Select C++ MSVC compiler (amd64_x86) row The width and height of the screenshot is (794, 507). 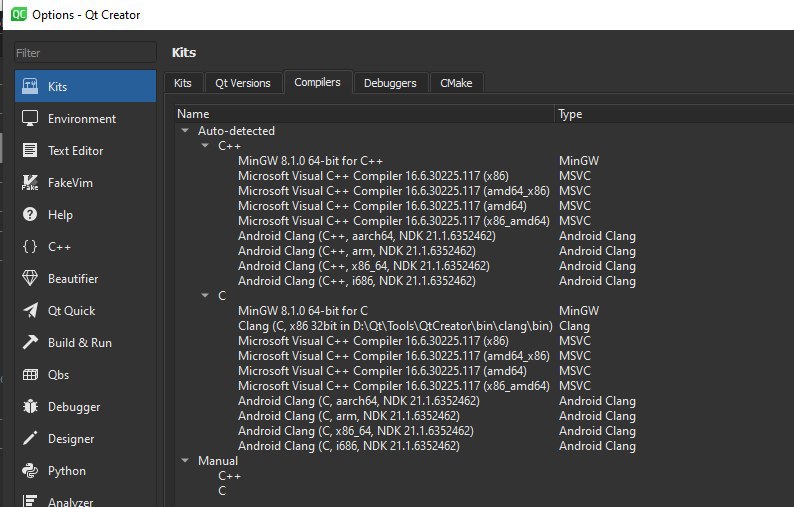click(393, 191)
